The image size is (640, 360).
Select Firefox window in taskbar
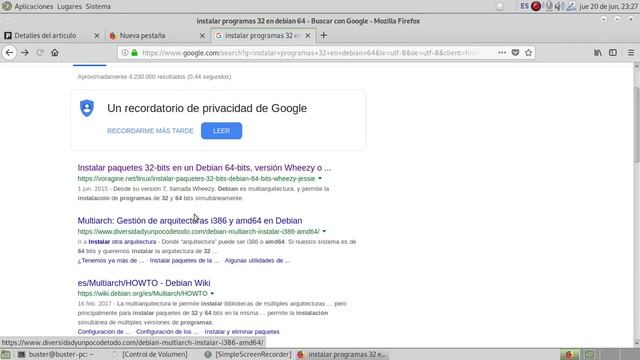point(342,354)
